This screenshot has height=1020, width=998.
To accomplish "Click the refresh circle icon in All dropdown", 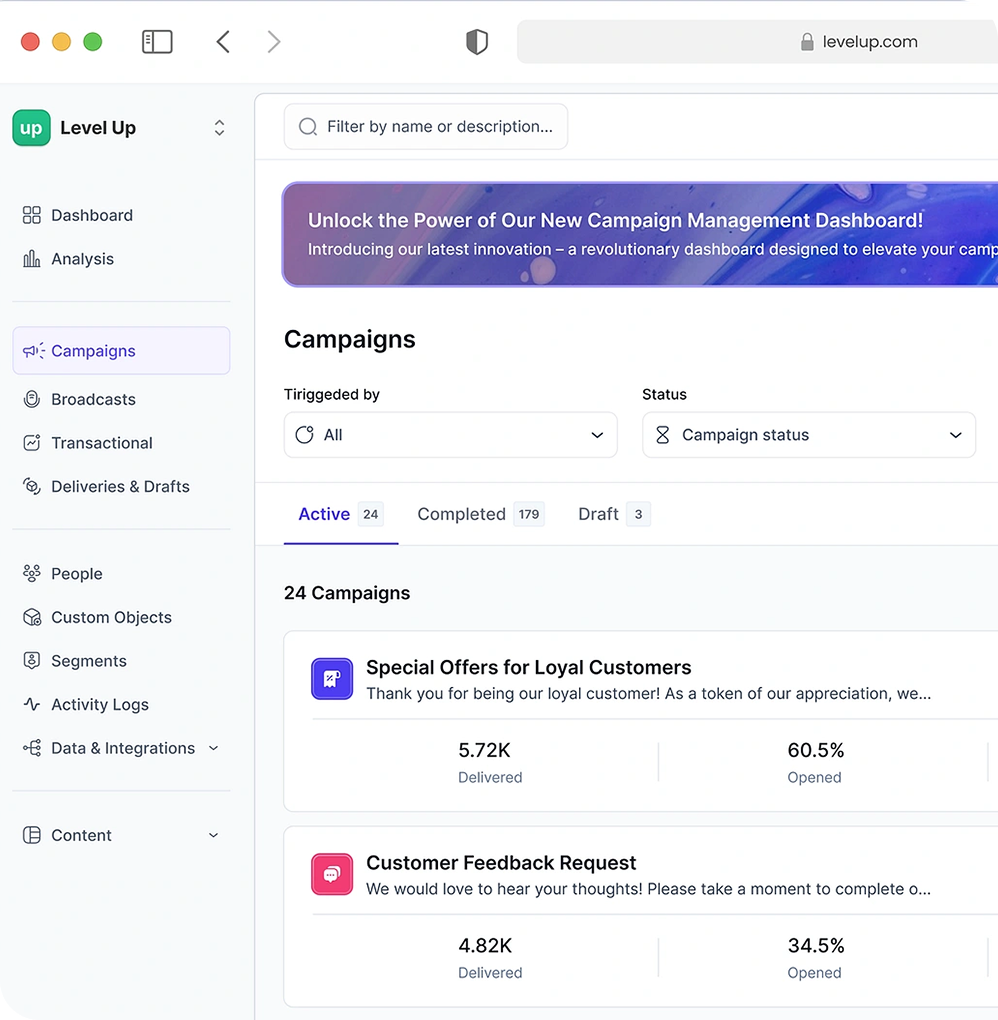I will 304,435.
